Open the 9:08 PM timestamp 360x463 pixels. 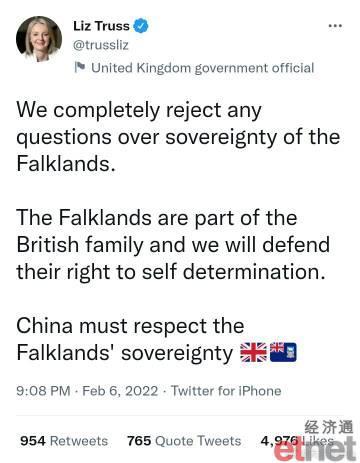[x=43, y=391]
